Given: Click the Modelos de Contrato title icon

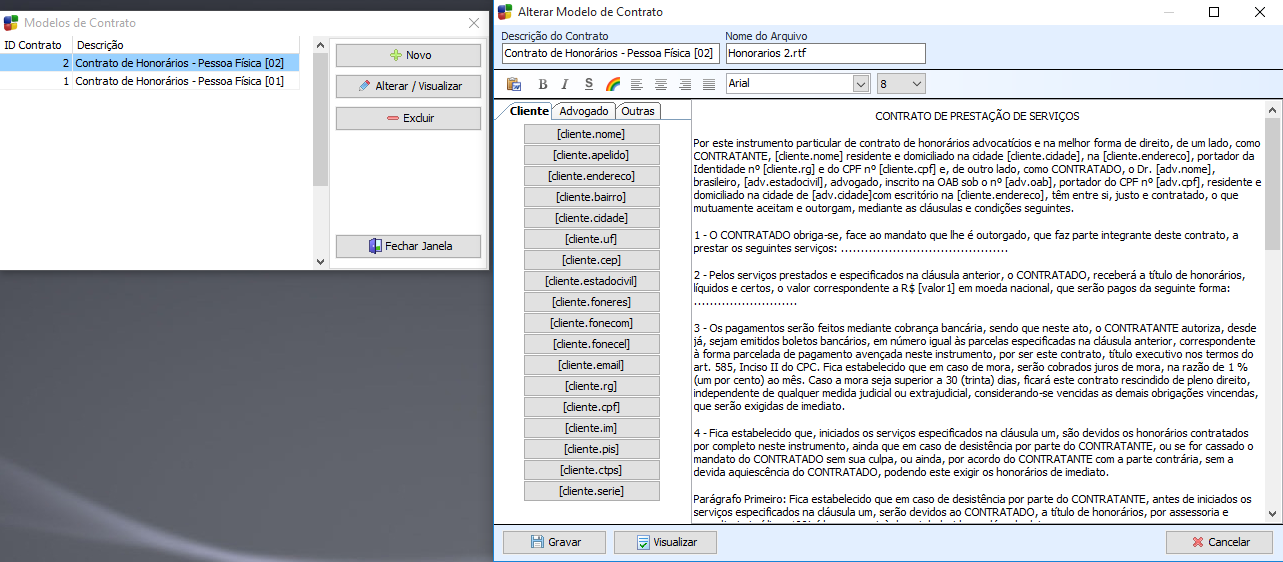Looking at the screenshot, I should pos(11,22).
